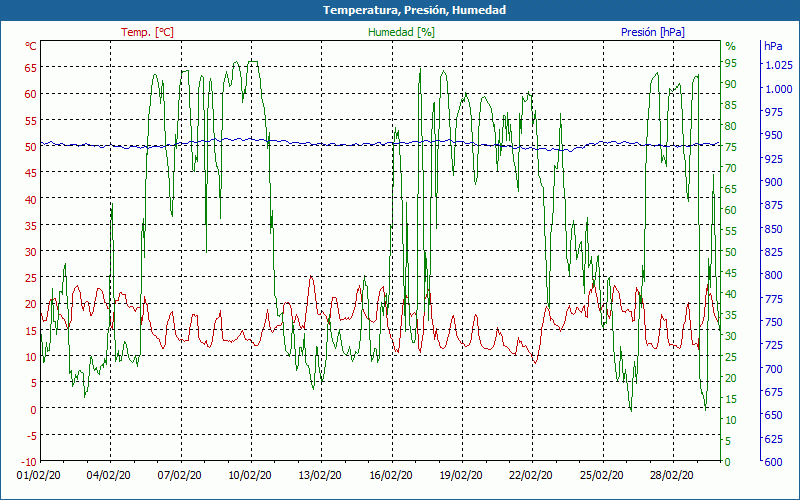
Task: Click the 600 value on pressure axis
Action: 773,462
